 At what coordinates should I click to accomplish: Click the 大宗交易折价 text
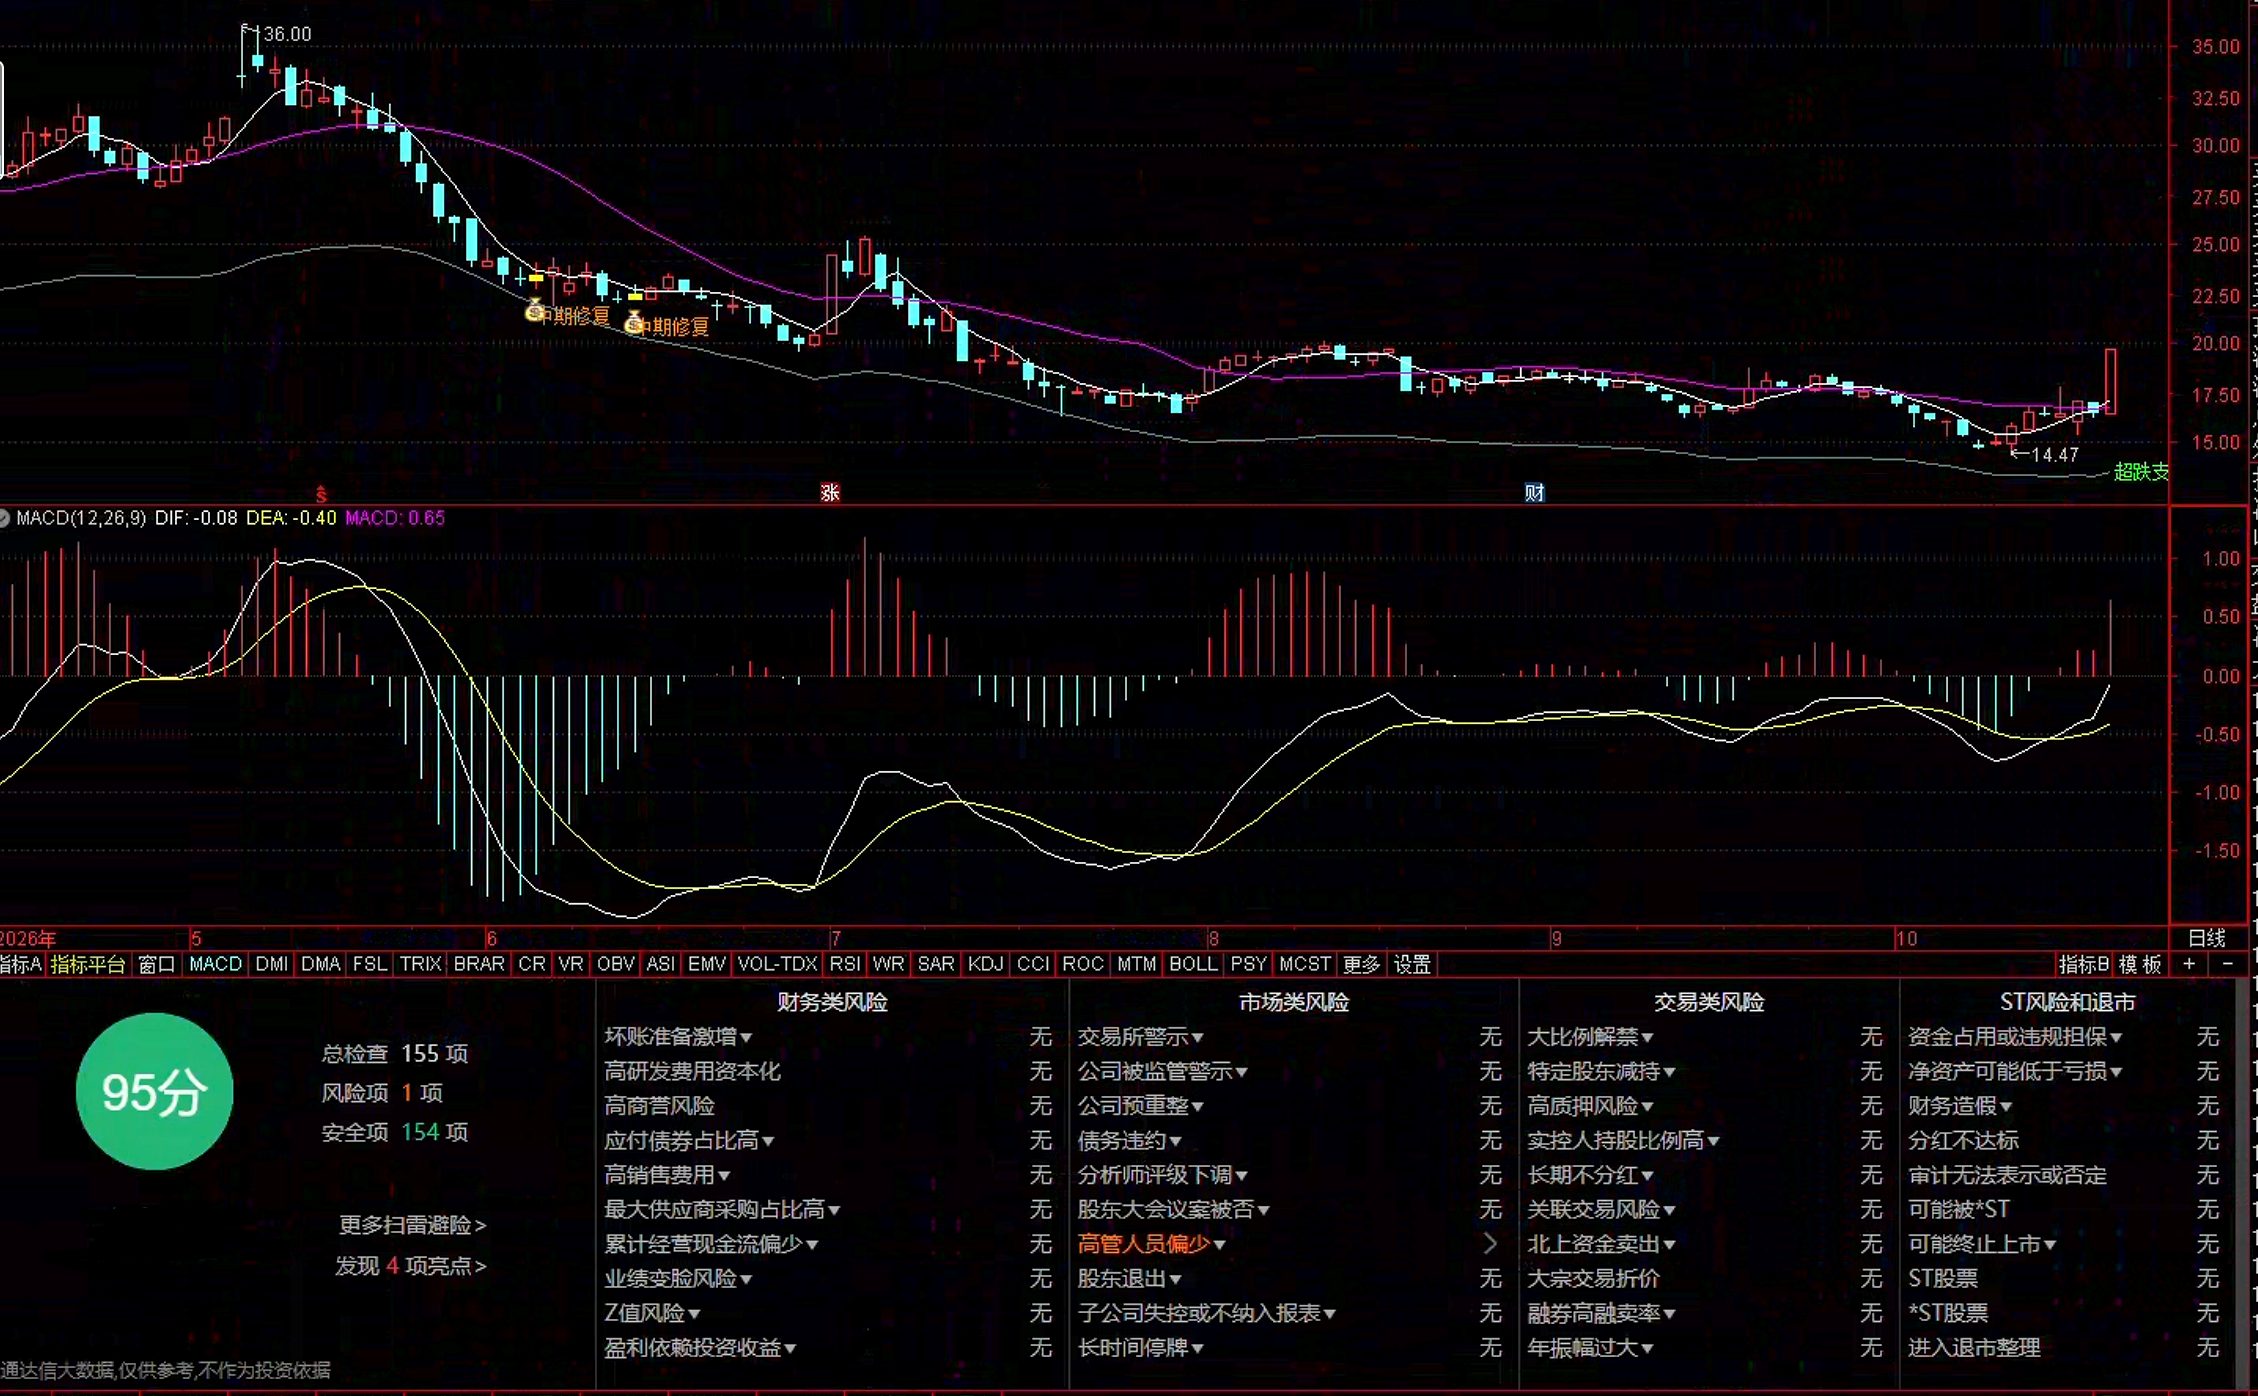click(x=1593, y=1278)
